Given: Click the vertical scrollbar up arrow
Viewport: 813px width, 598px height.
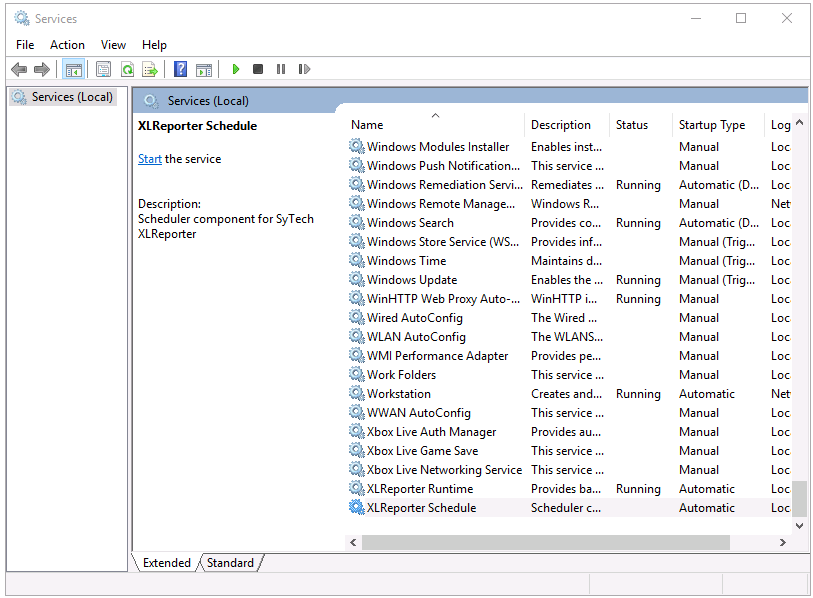Looking at the screenshot, I should pyautogui.click(x=800, y=122).
